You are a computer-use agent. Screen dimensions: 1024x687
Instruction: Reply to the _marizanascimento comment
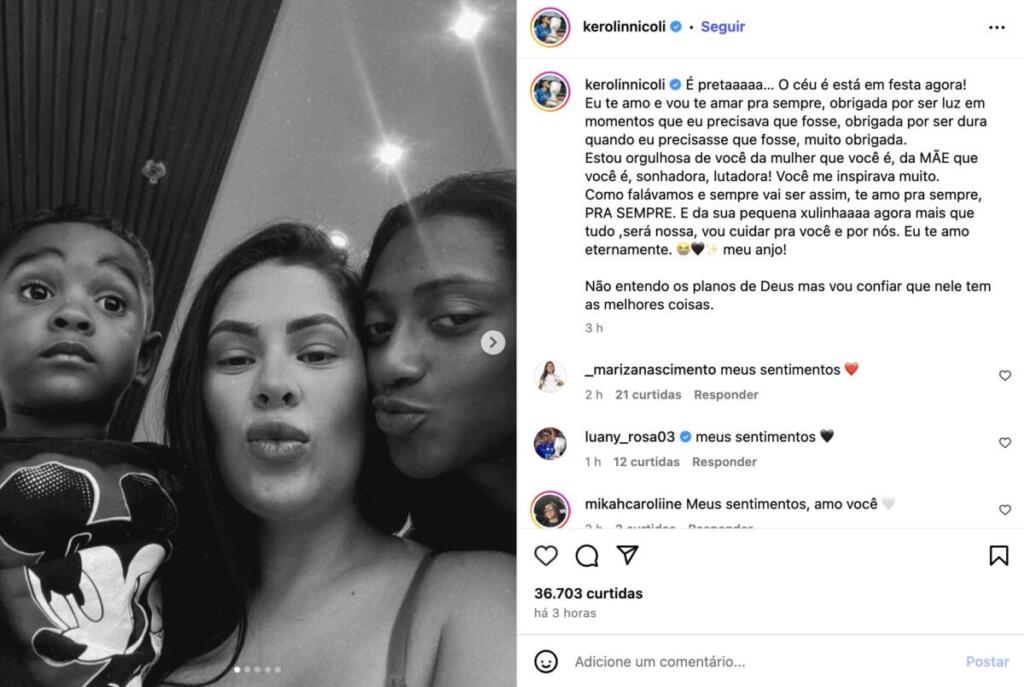pyautogui.click(x=726, y=394)
